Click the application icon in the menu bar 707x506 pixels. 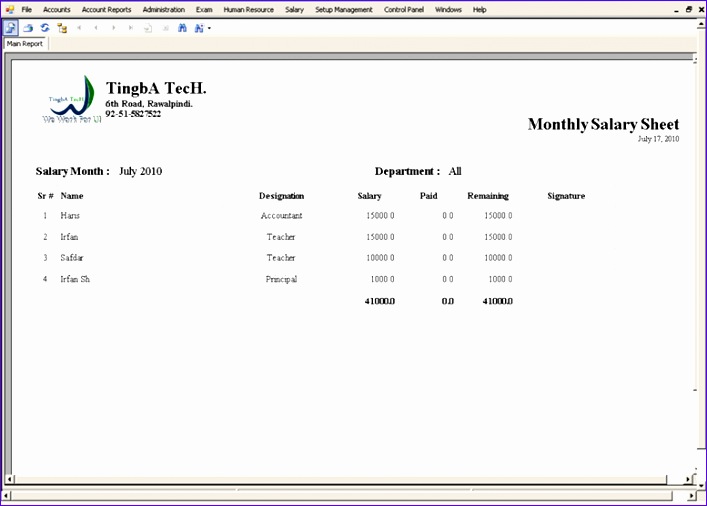[9, 9]
